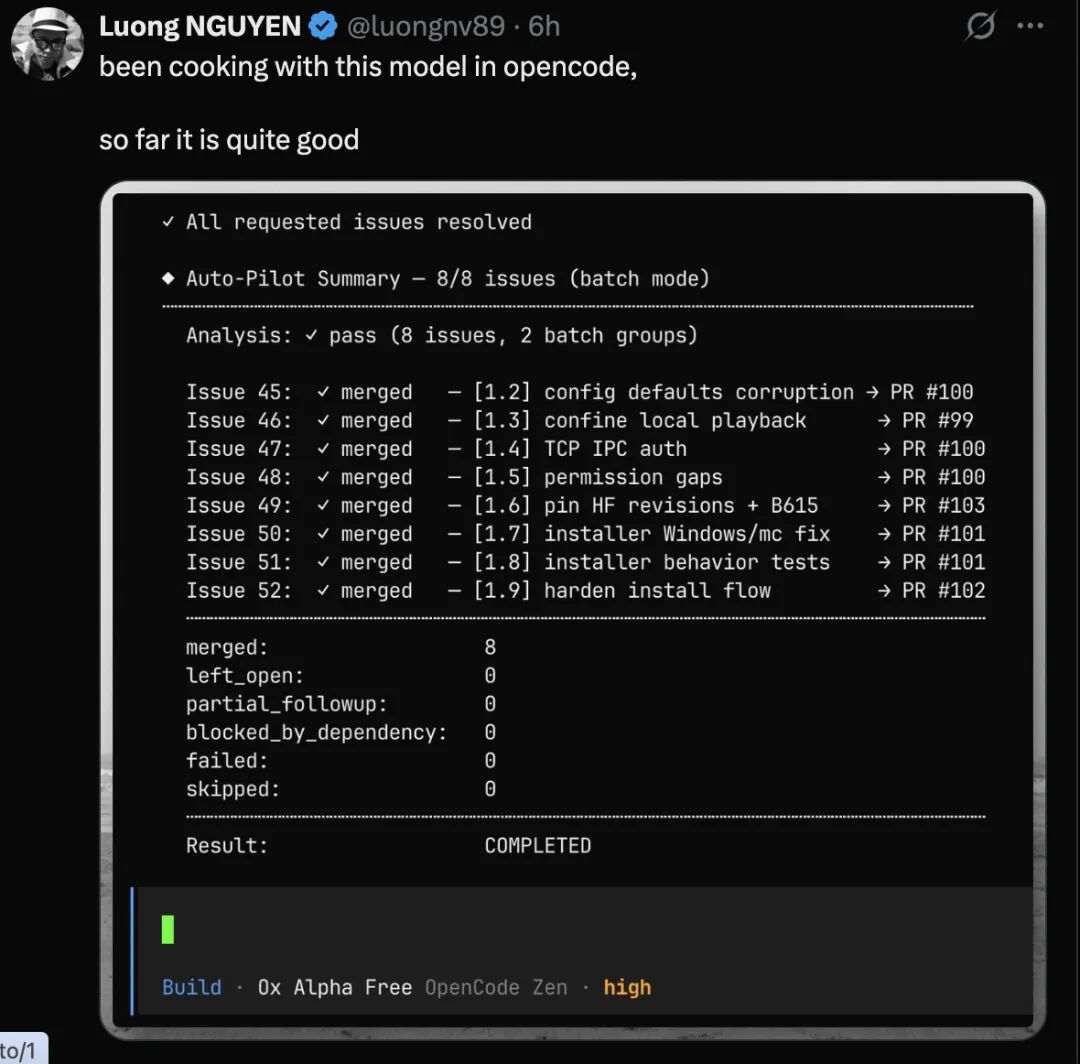Screen dimensions: 1080x1064
Task: Click the diamond icon before Auto-Pilot Summary
Action: click(x=168, y=278)
